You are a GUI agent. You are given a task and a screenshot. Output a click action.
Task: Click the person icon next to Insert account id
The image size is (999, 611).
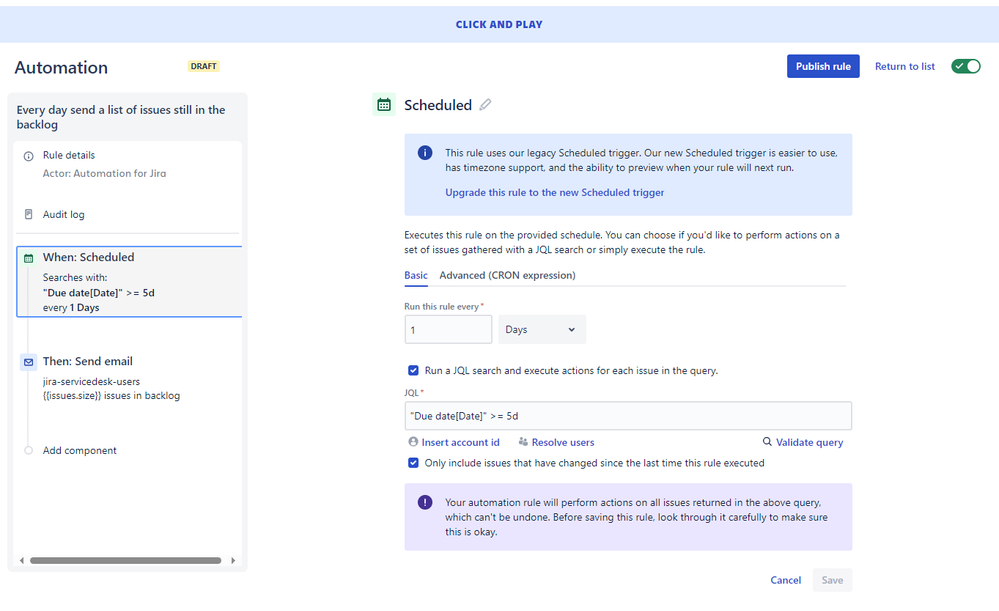click(x=413, y=442)
